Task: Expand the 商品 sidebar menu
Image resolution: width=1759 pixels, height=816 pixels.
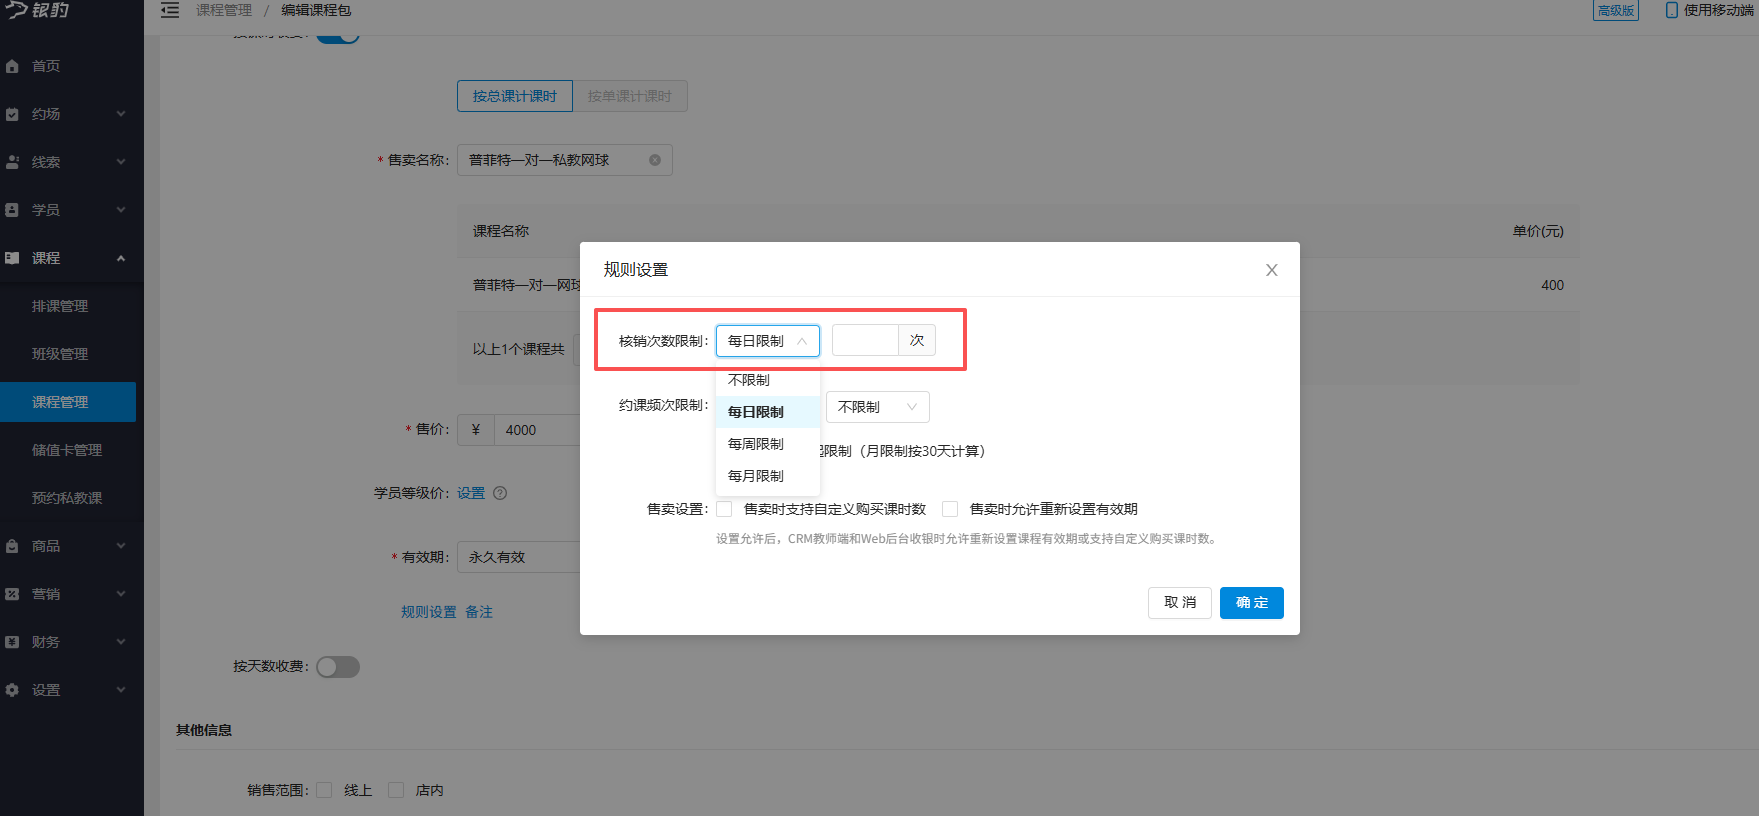Action: pyautogui.click(x=121, y=546)
